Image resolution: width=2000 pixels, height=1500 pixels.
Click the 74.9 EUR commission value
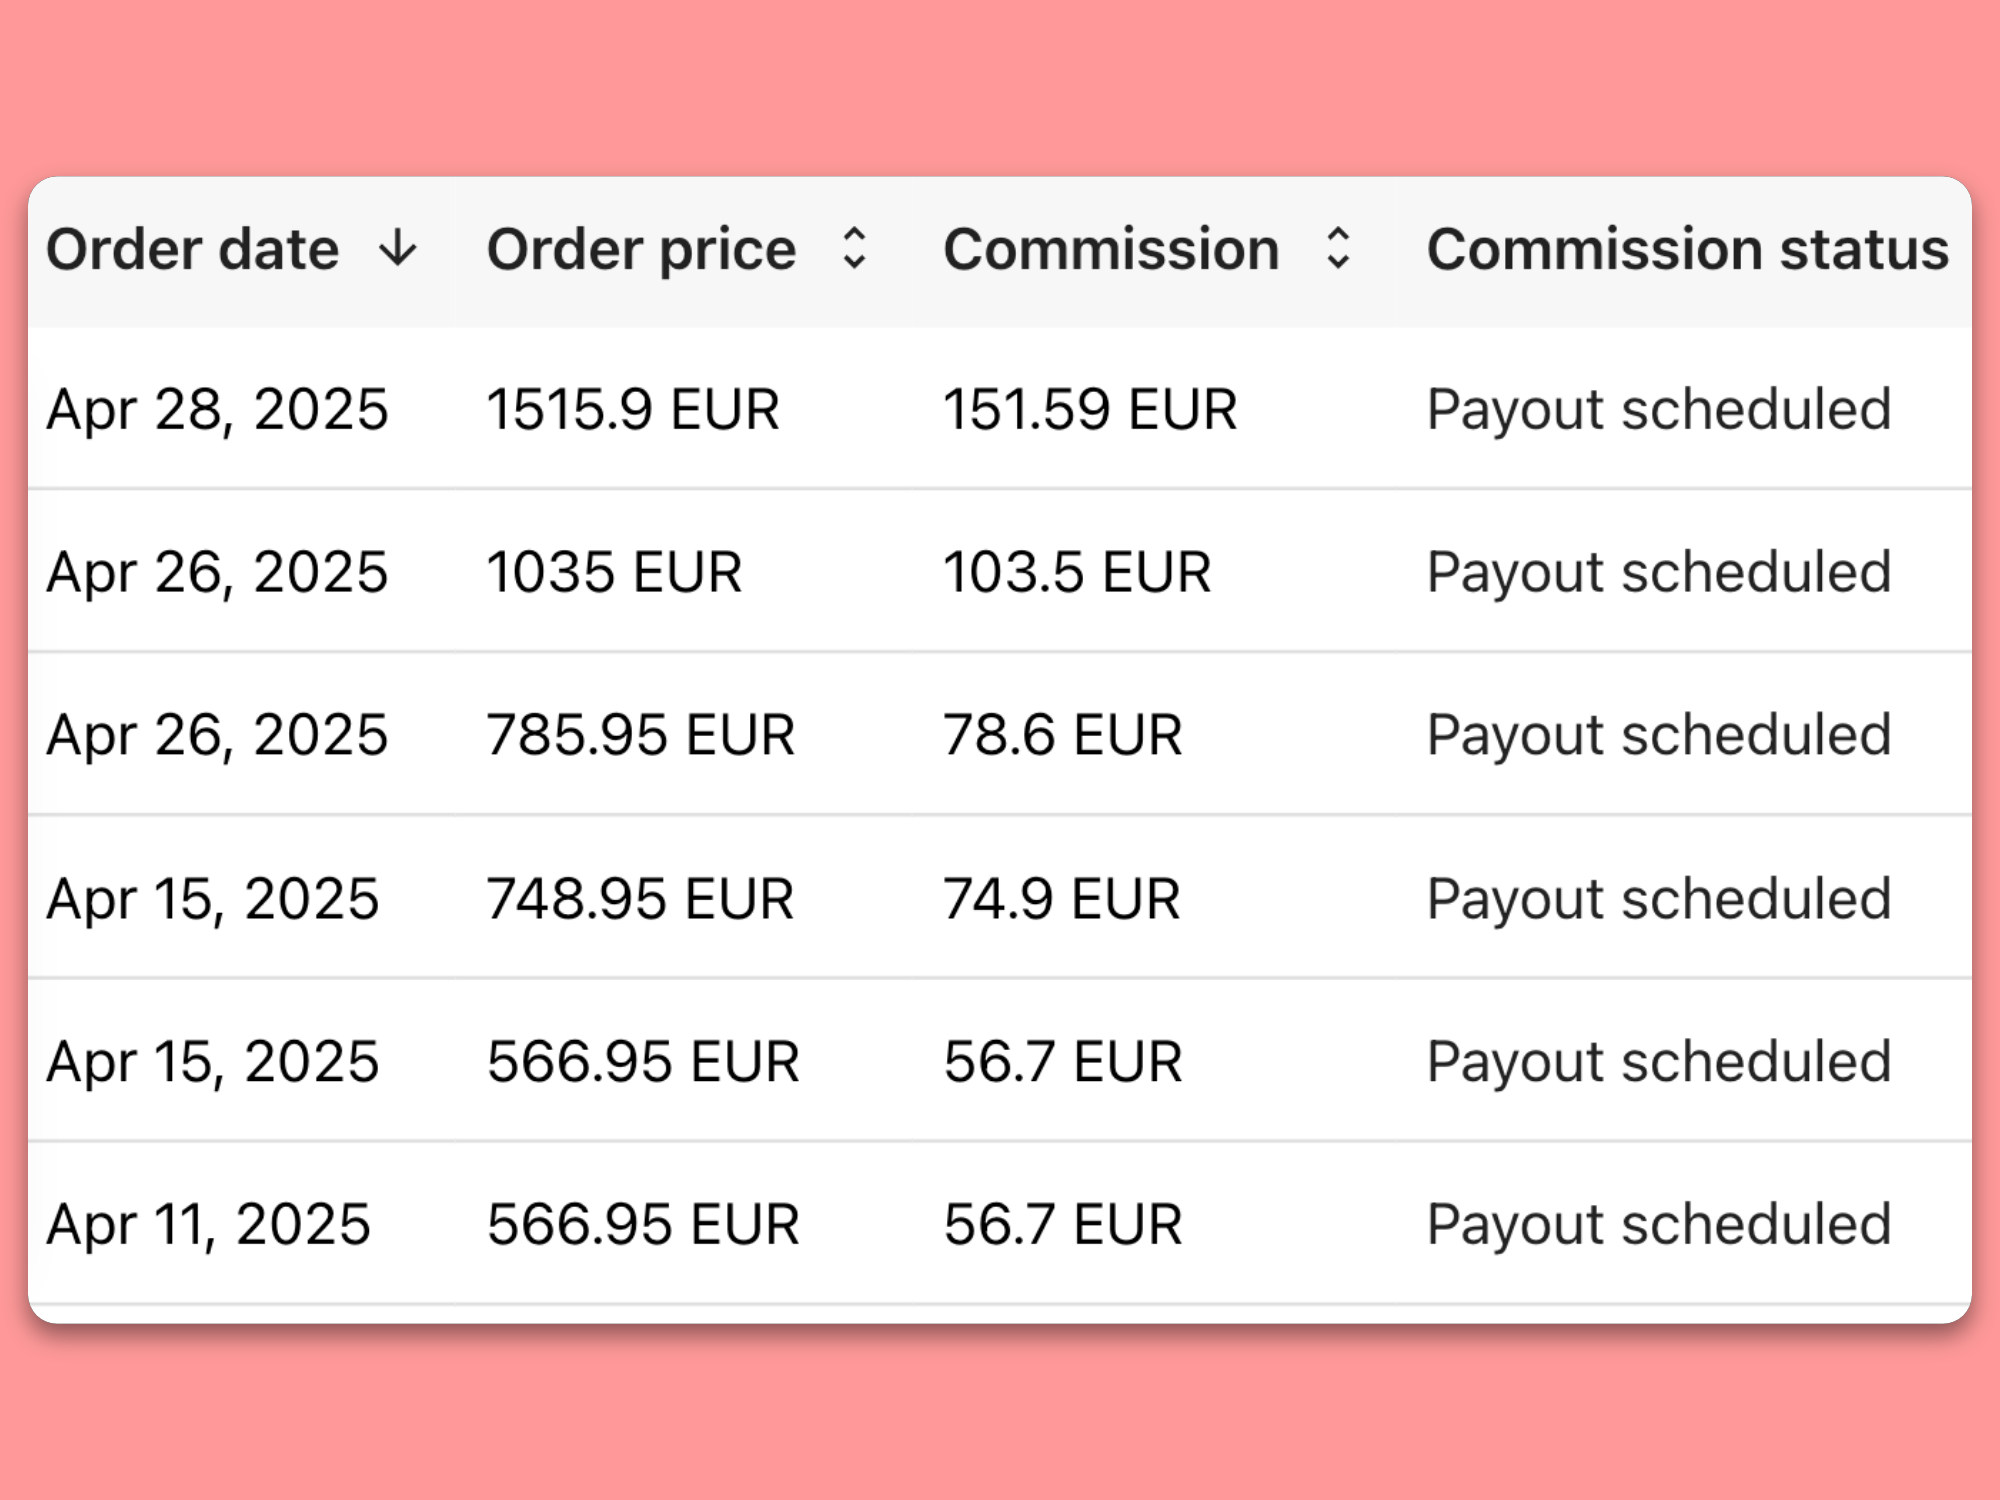(1062, 899)
